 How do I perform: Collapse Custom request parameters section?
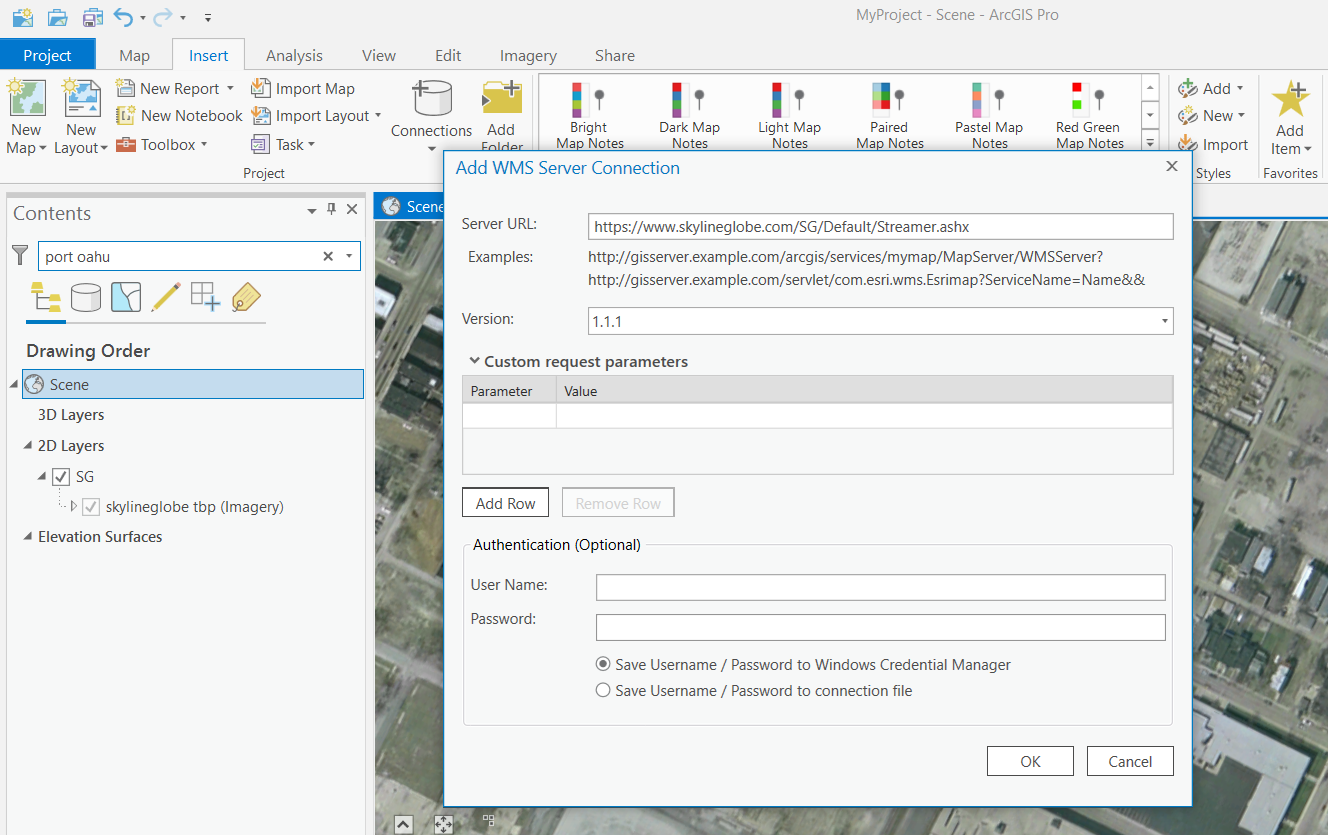tap(474, 362)
